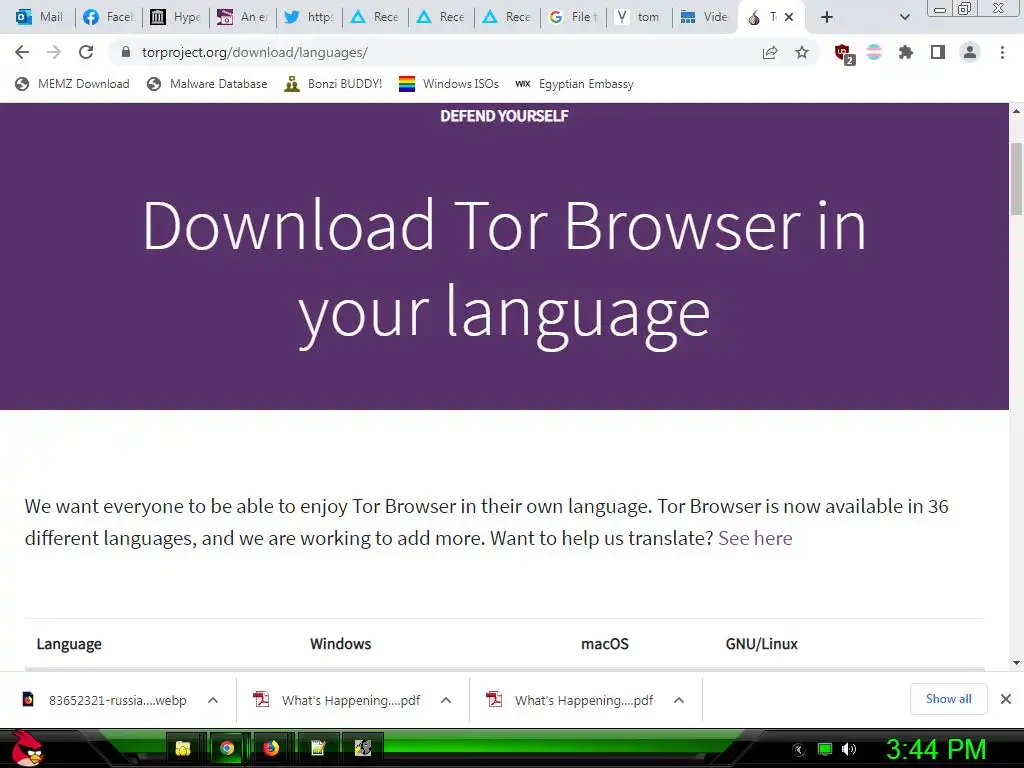The width and height of the screenshot is (1024, 768).
Task: Bookmark this page with the star icon
Action: click(x=802, y=52)
